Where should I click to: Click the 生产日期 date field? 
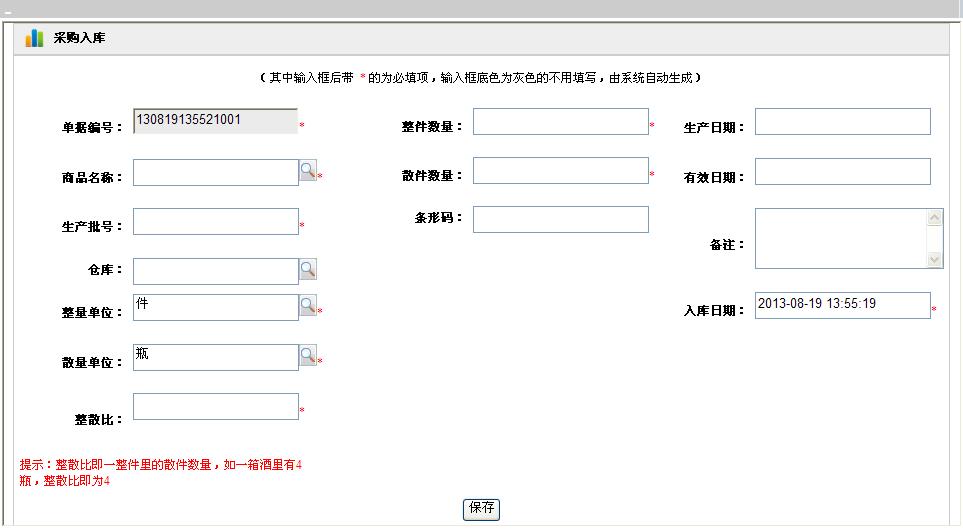point(842,122)
